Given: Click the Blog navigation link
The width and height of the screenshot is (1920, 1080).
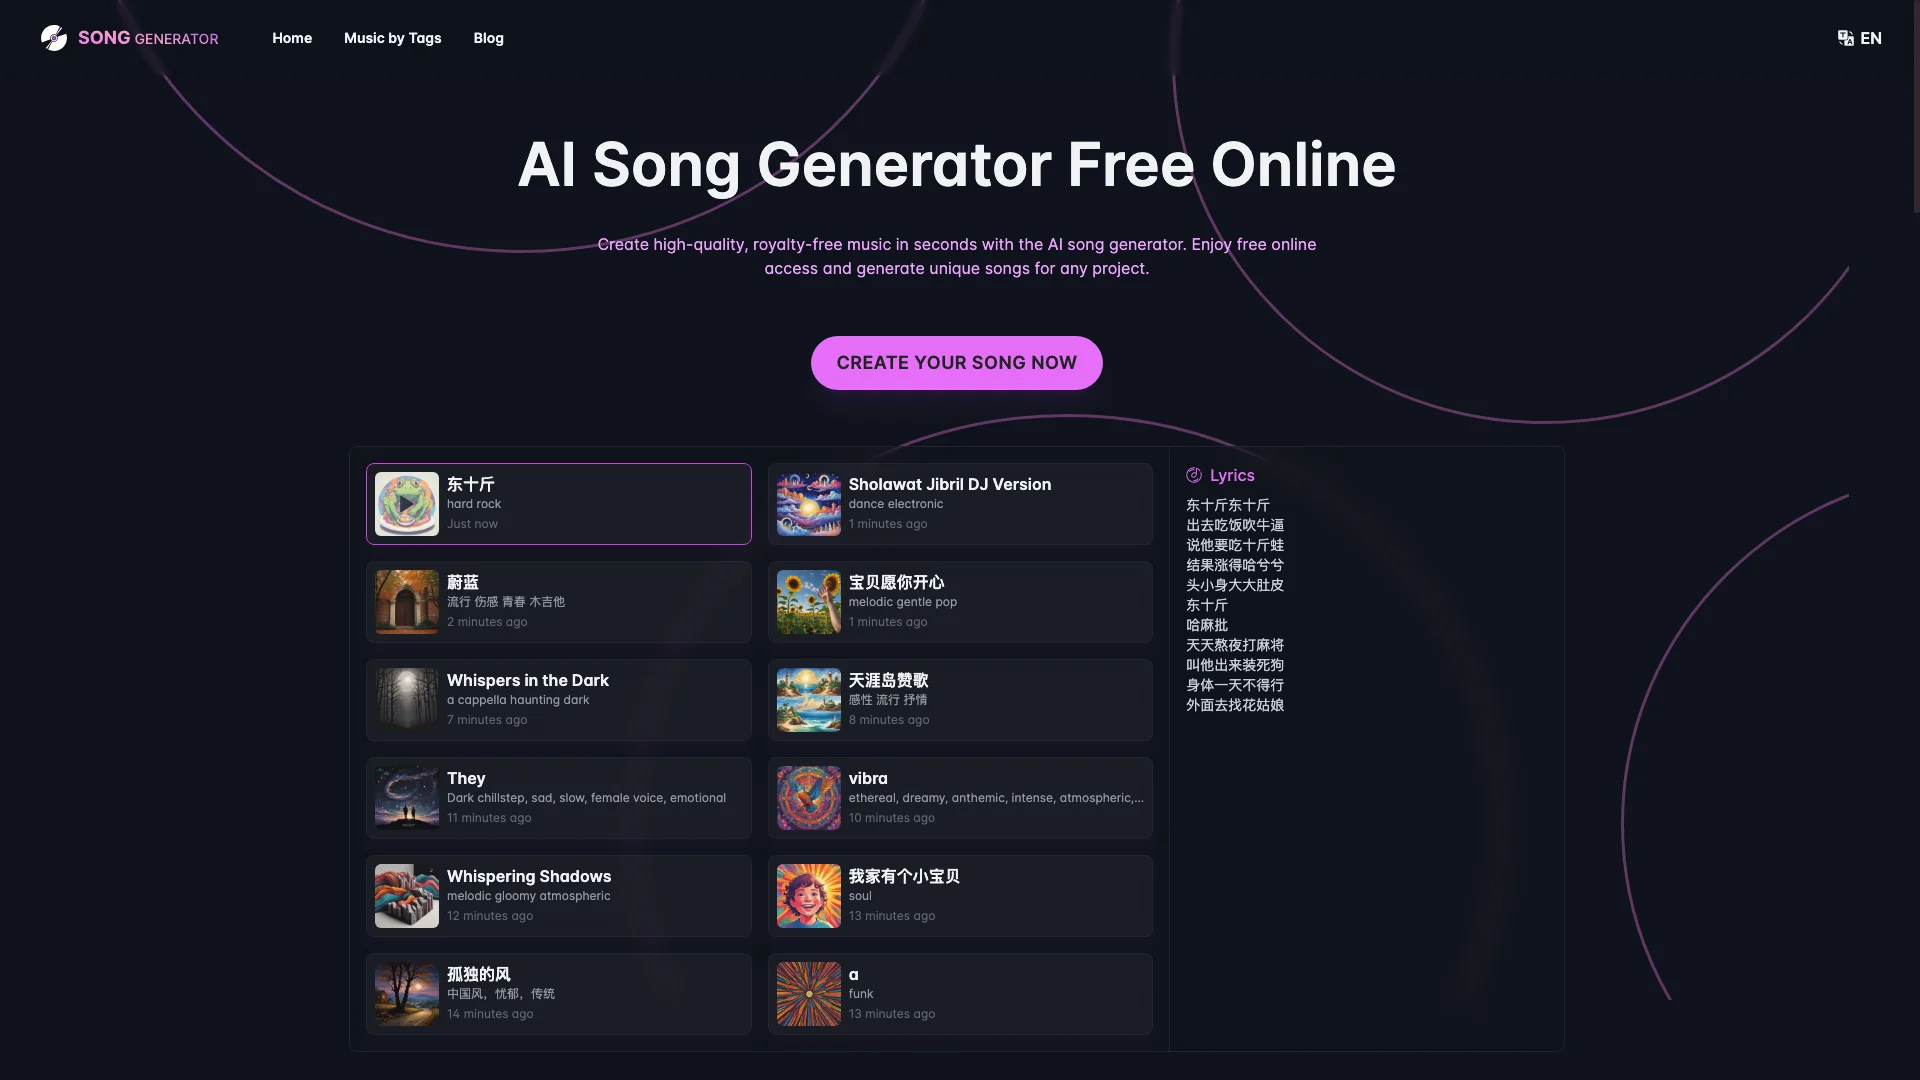Looking at the screenshot, I should click(x=488, y=38).
